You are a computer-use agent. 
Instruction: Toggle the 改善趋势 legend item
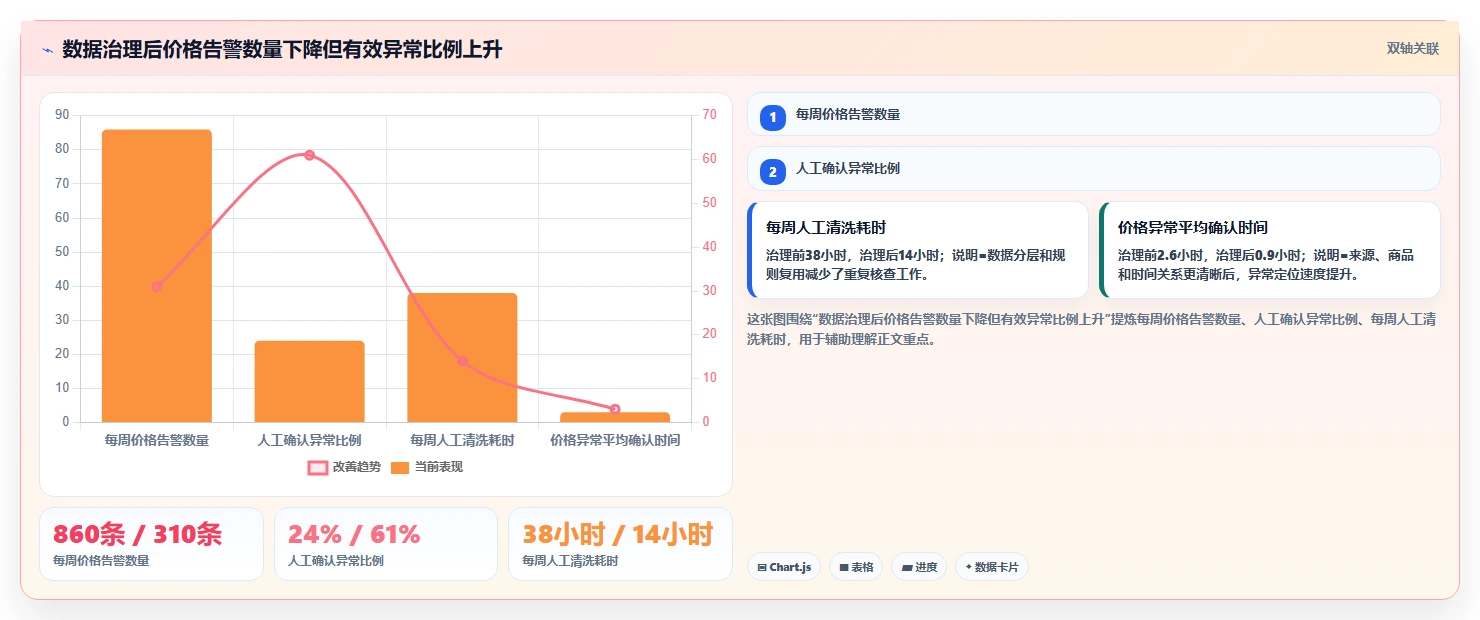(344, 467)
